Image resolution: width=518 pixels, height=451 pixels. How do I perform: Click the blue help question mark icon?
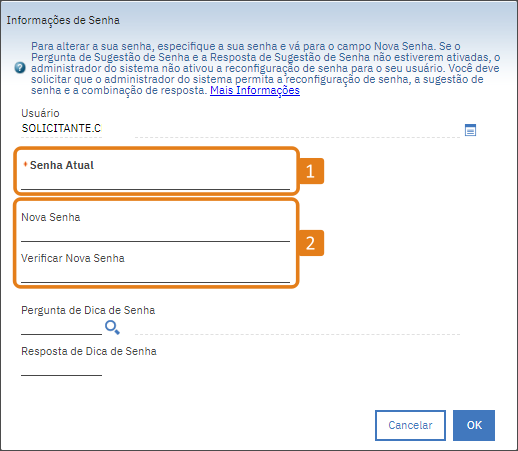(x=20, y=68)
